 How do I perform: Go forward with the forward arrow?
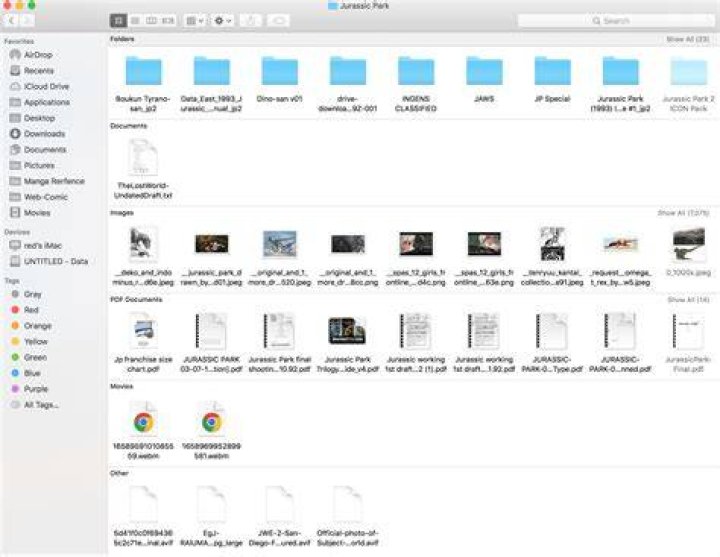tap(27, 21)
